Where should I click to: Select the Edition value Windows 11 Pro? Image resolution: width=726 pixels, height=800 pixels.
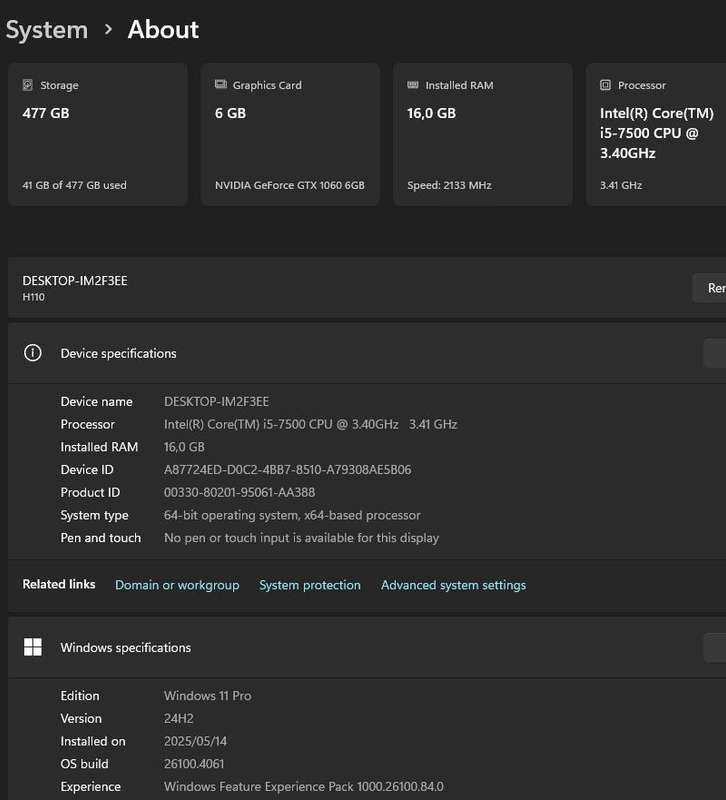click(208, 696)
